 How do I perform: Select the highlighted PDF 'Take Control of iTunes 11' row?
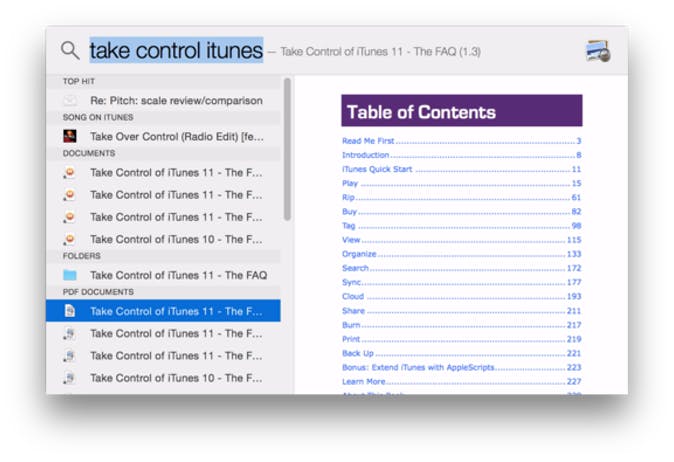tap(163, 311)
